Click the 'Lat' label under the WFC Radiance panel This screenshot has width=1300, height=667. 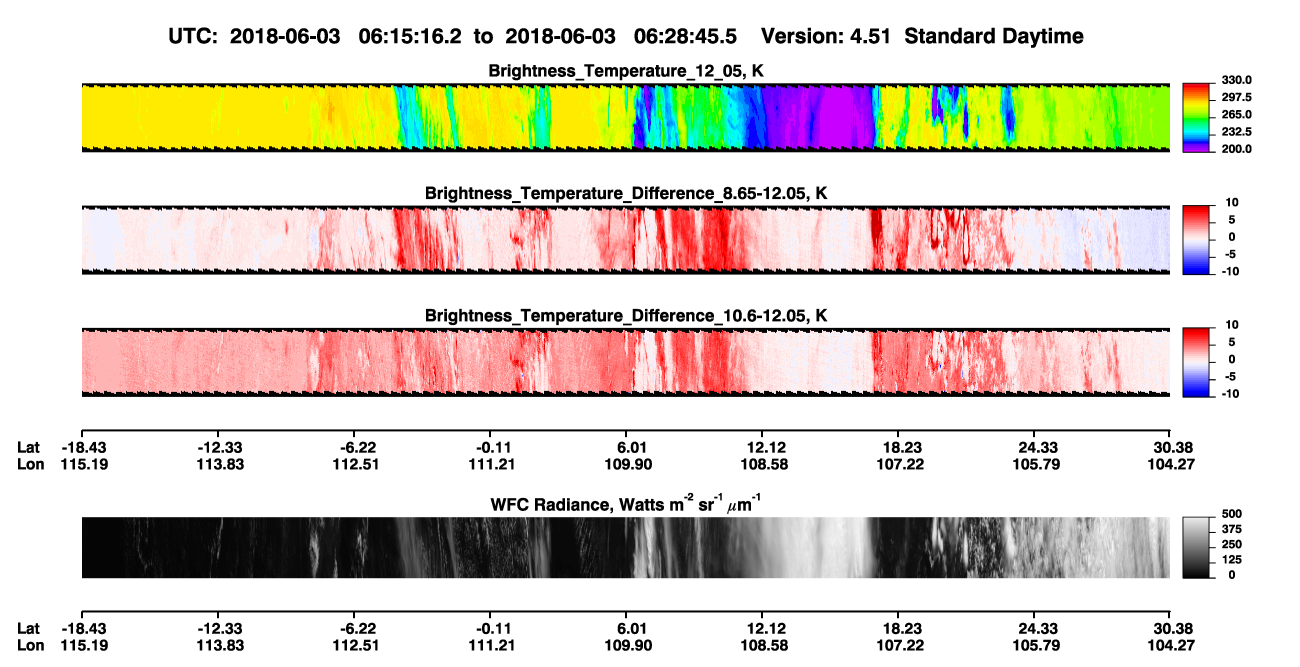pyautogui.click(x=29, y=628)
